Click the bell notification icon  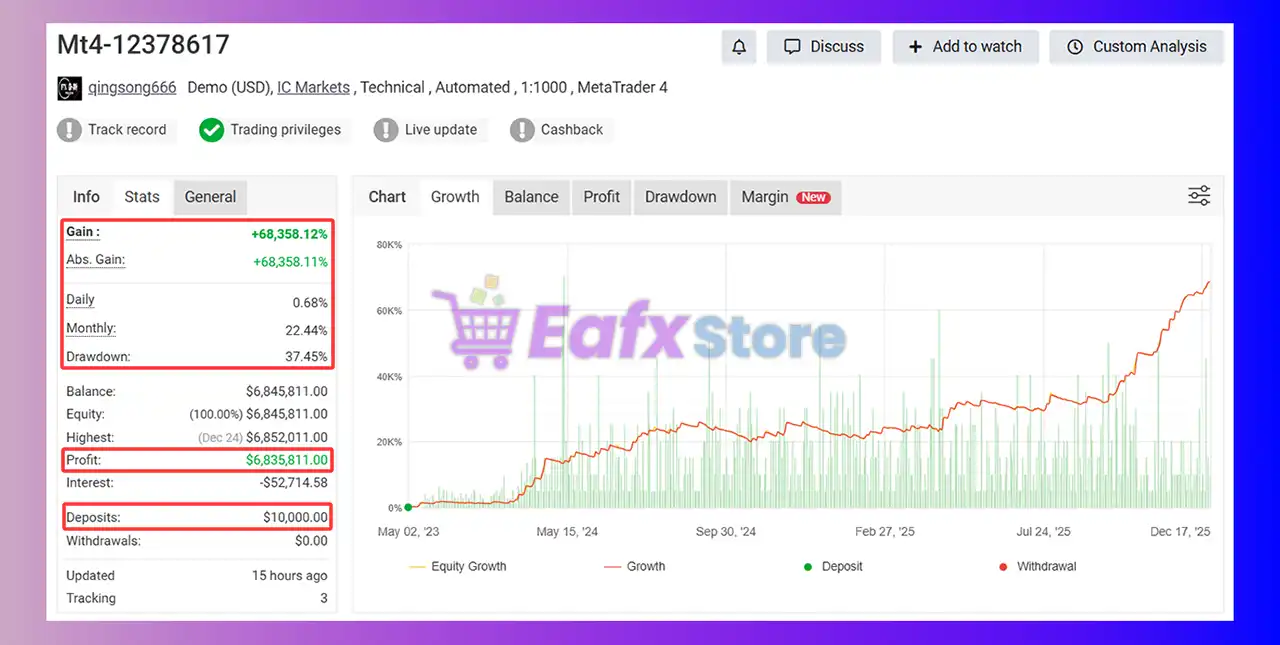[x=740, y=47]
